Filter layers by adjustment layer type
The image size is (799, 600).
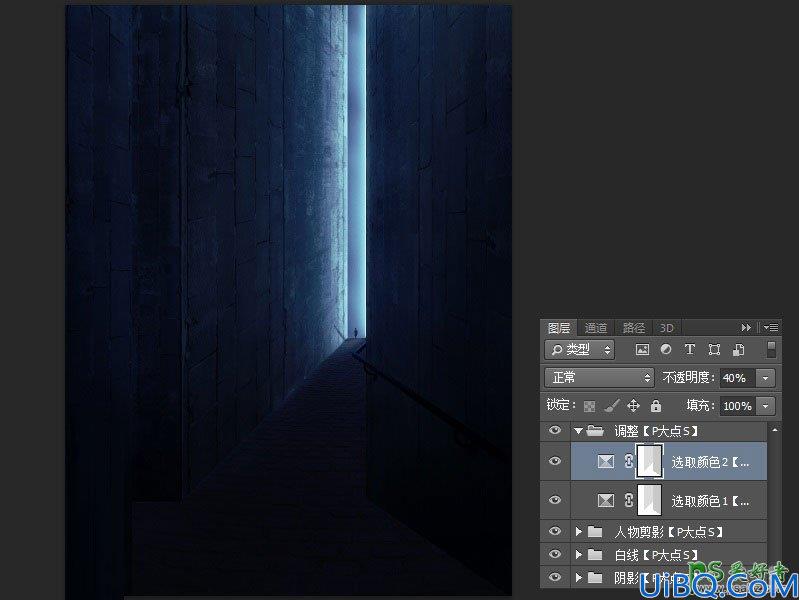coord(666,350)
